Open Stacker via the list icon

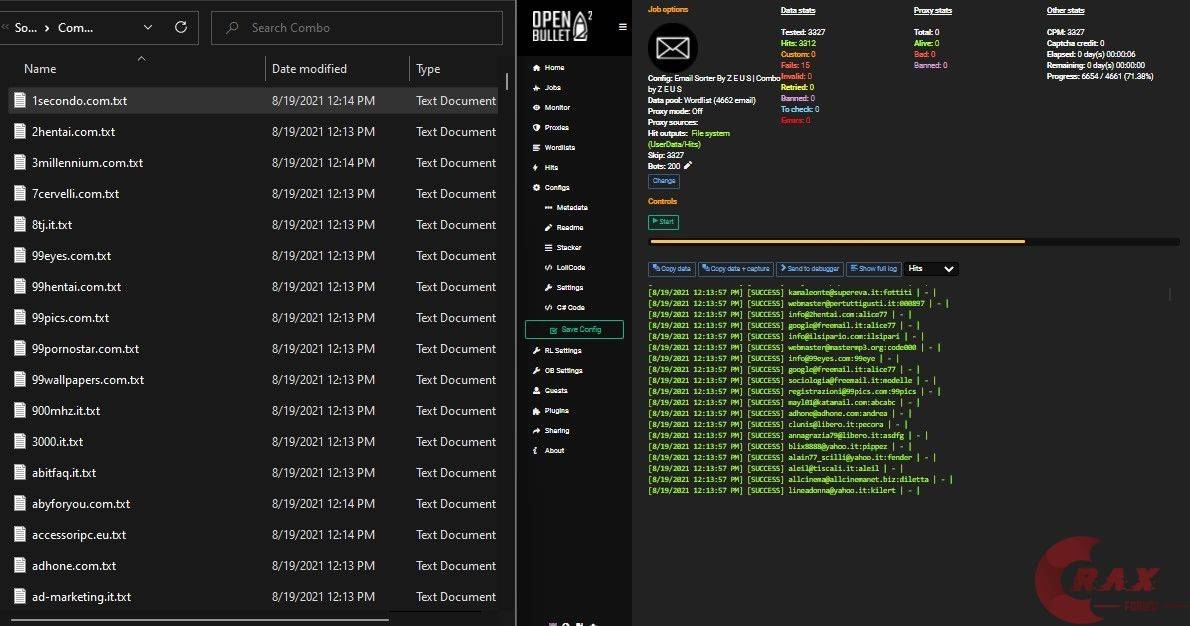point(549,247)
